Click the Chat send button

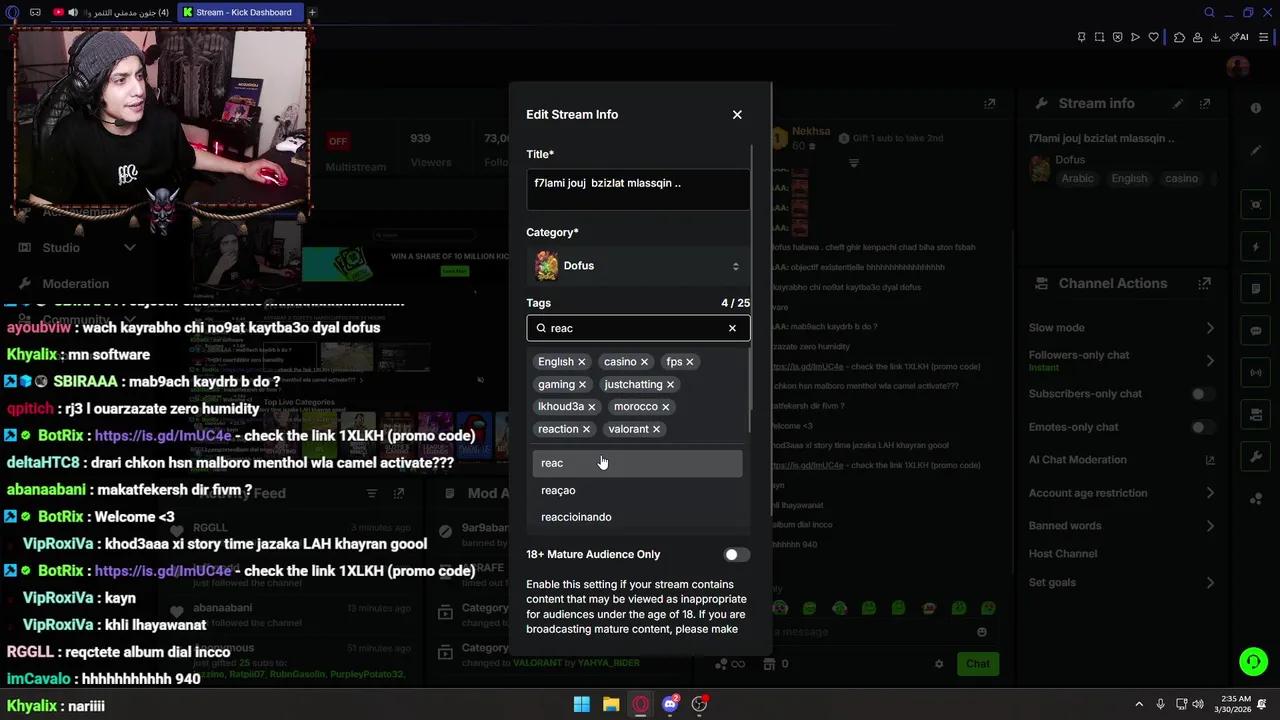click(x=978, y=663)
